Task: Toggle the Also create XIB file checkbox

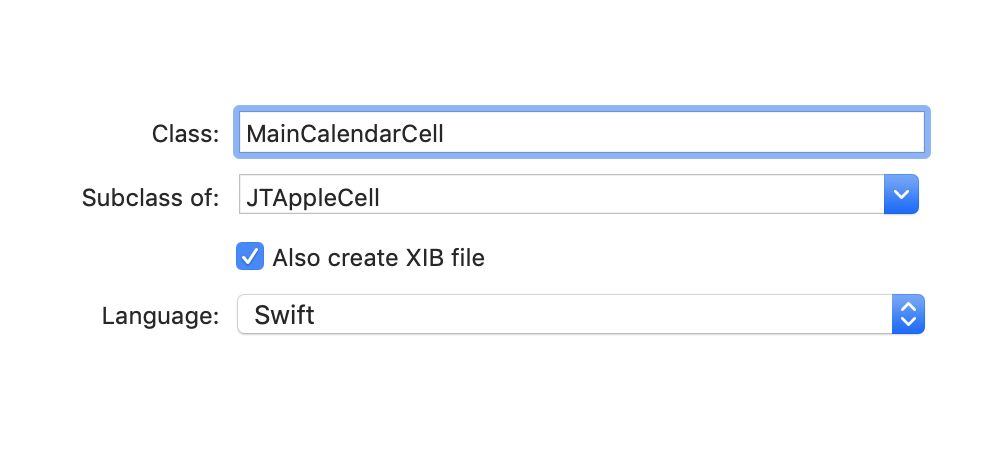Action: pyautogui.click(x=250, y=257)
